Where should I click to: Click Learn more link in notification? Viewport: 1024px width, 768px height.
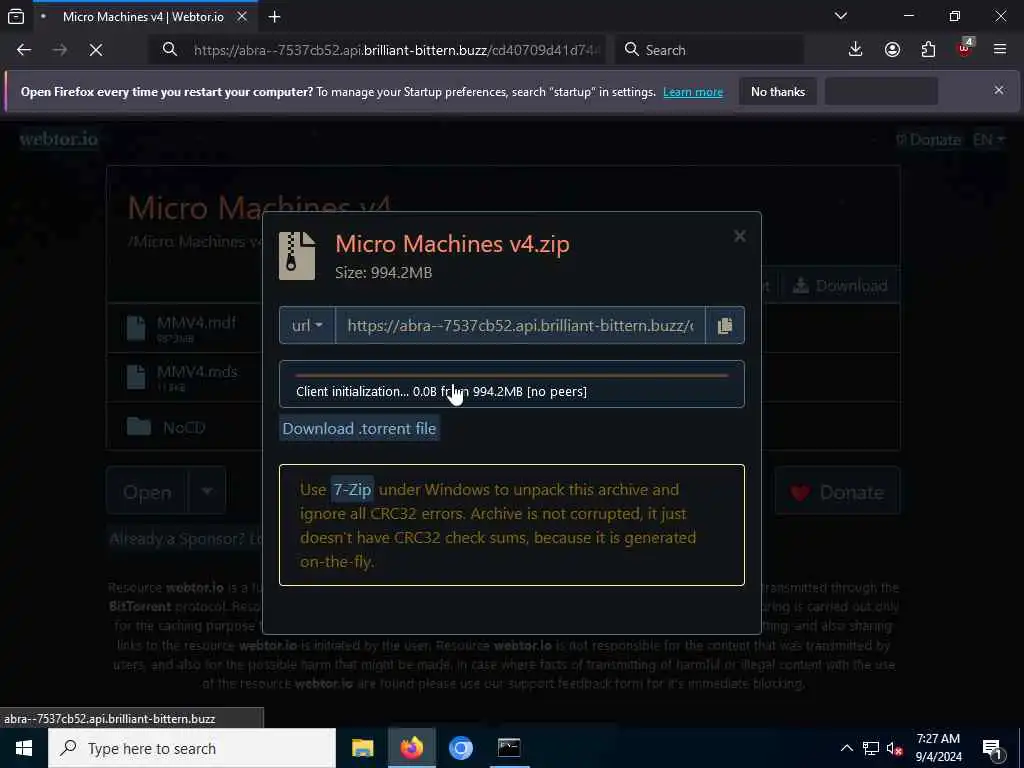[693, 92]
